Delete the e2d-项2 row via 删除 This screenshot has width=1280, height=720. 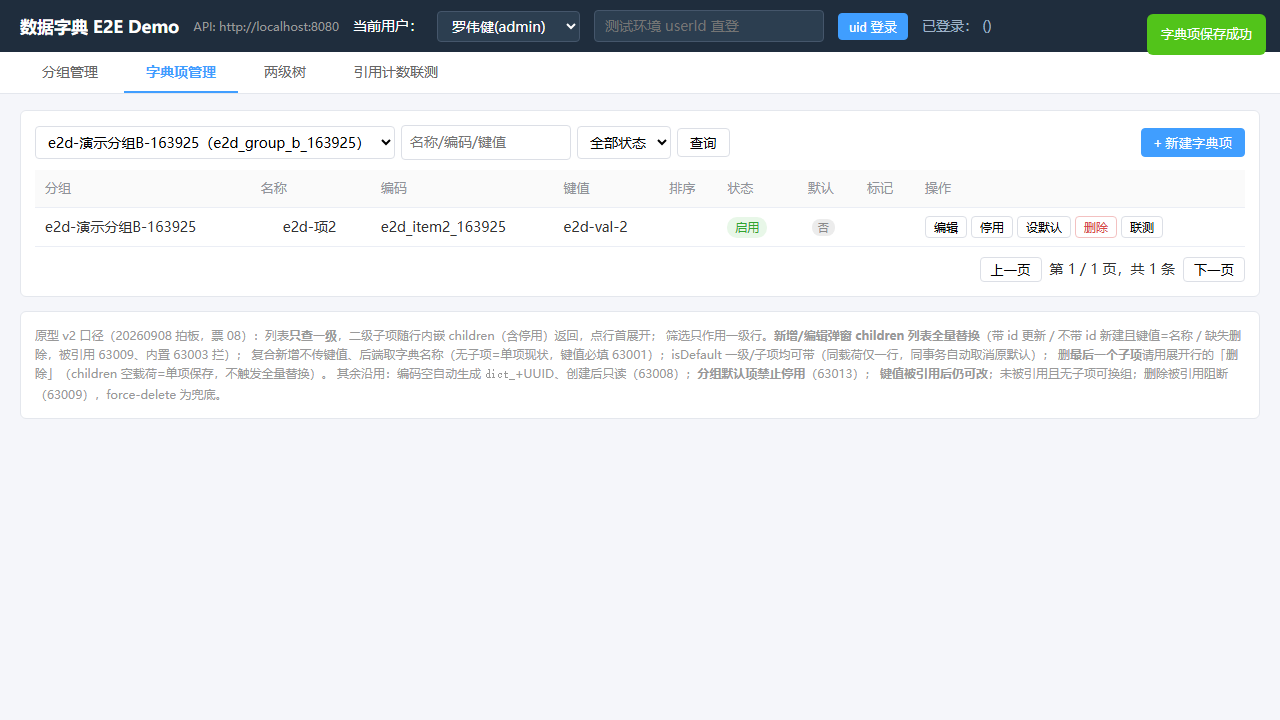coord(1096,227)
